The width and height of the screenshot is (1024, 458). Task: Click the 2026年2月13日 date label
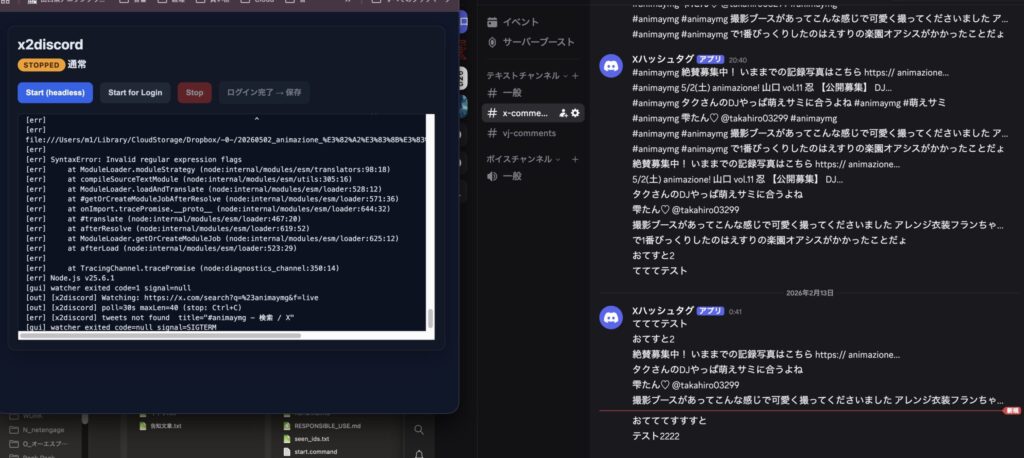pos(809,293)
